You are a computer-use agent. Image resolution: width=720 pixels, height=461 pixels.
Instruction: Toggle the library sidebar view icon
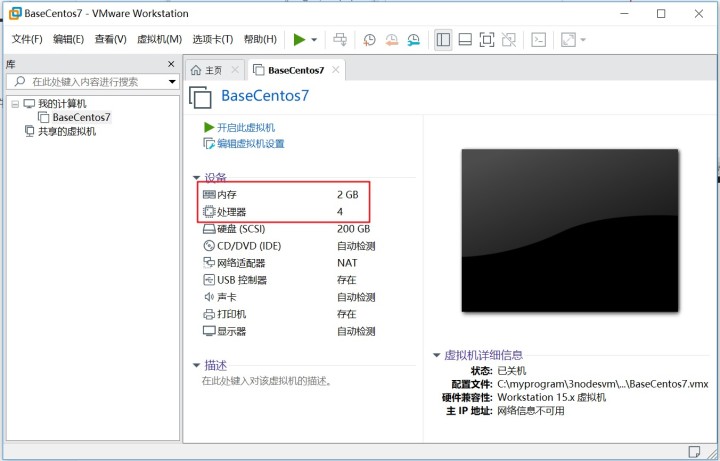(443, 40)
